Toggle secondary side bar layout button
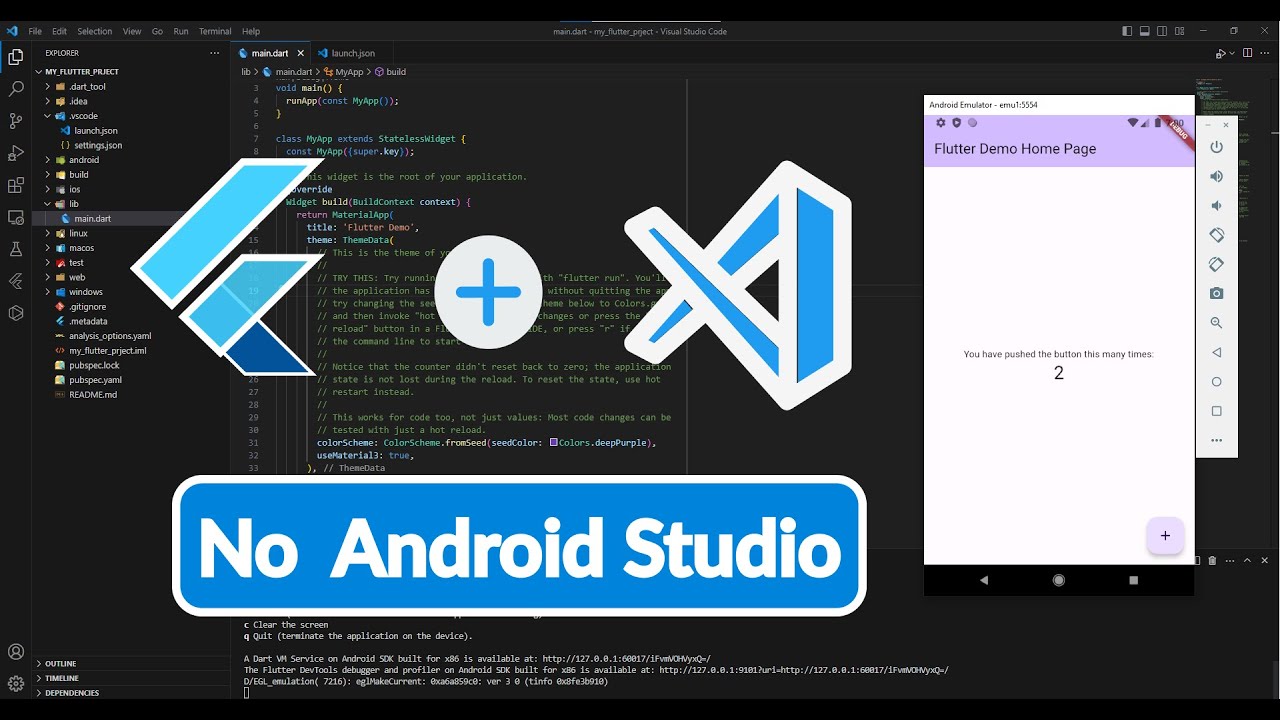The width and height of the screenshot is (1280, 720). 1163,31
